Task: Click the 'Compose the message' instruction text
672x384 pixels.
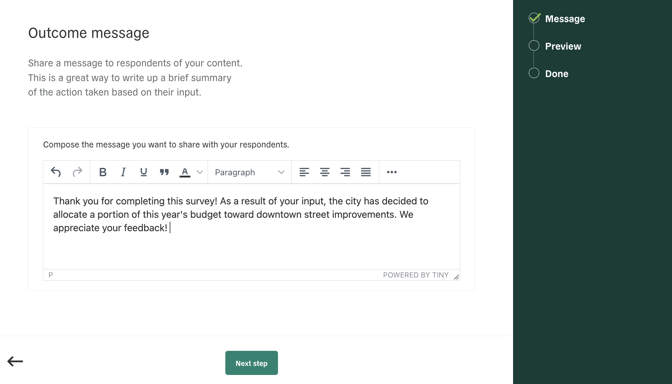Action: tap(166, 145)
